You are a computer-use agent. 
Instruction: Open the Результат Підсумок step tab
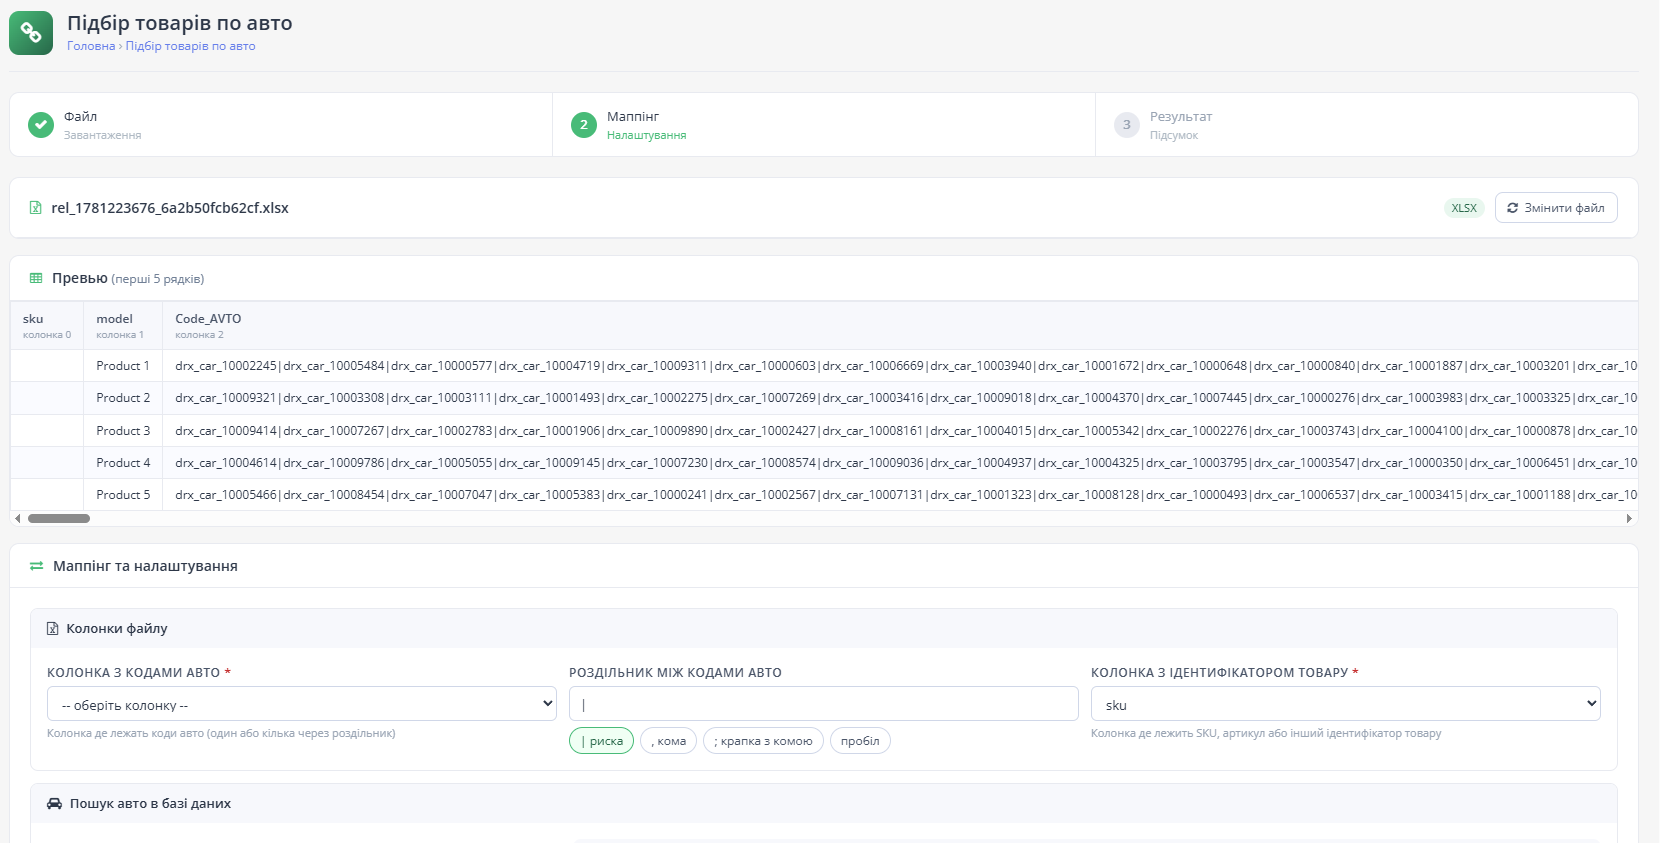pos(1367,125)
